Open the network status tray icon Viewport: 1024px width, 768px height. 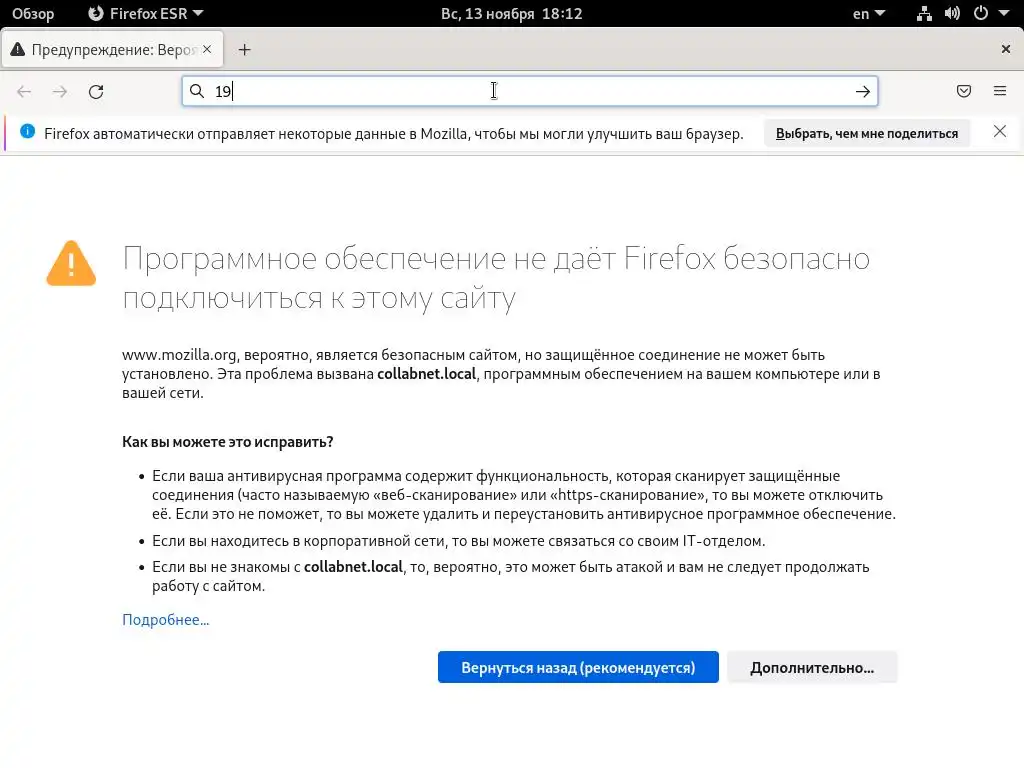click(924, 13)
